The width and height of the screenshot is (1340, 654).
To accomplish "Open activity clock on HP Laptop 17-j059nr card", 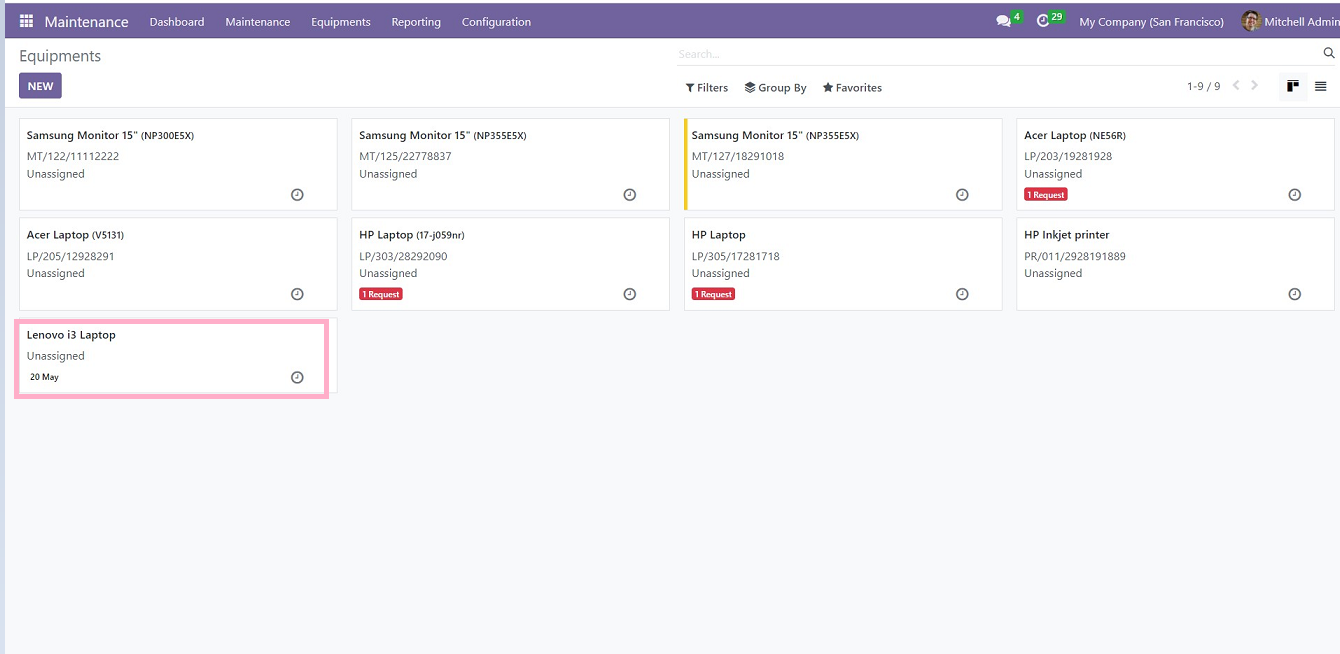I will coord(630,294).
